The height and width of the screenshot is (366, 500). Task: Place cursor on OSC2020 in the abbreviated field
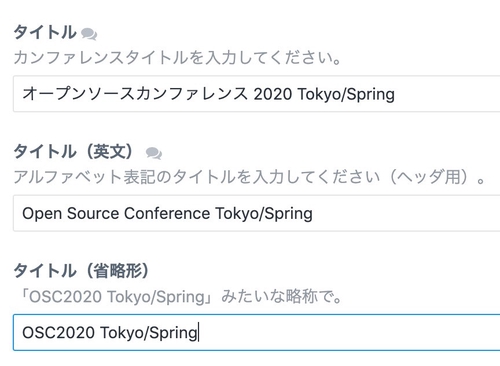coord(58,333)
